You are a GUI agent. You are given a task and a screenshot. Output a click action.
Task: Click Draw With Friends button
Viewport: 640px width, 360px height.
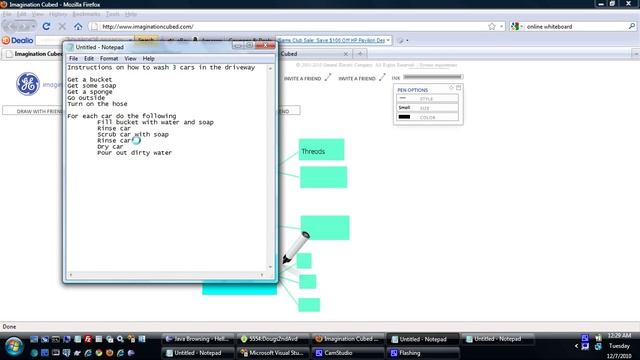click(x=33, y=111)
